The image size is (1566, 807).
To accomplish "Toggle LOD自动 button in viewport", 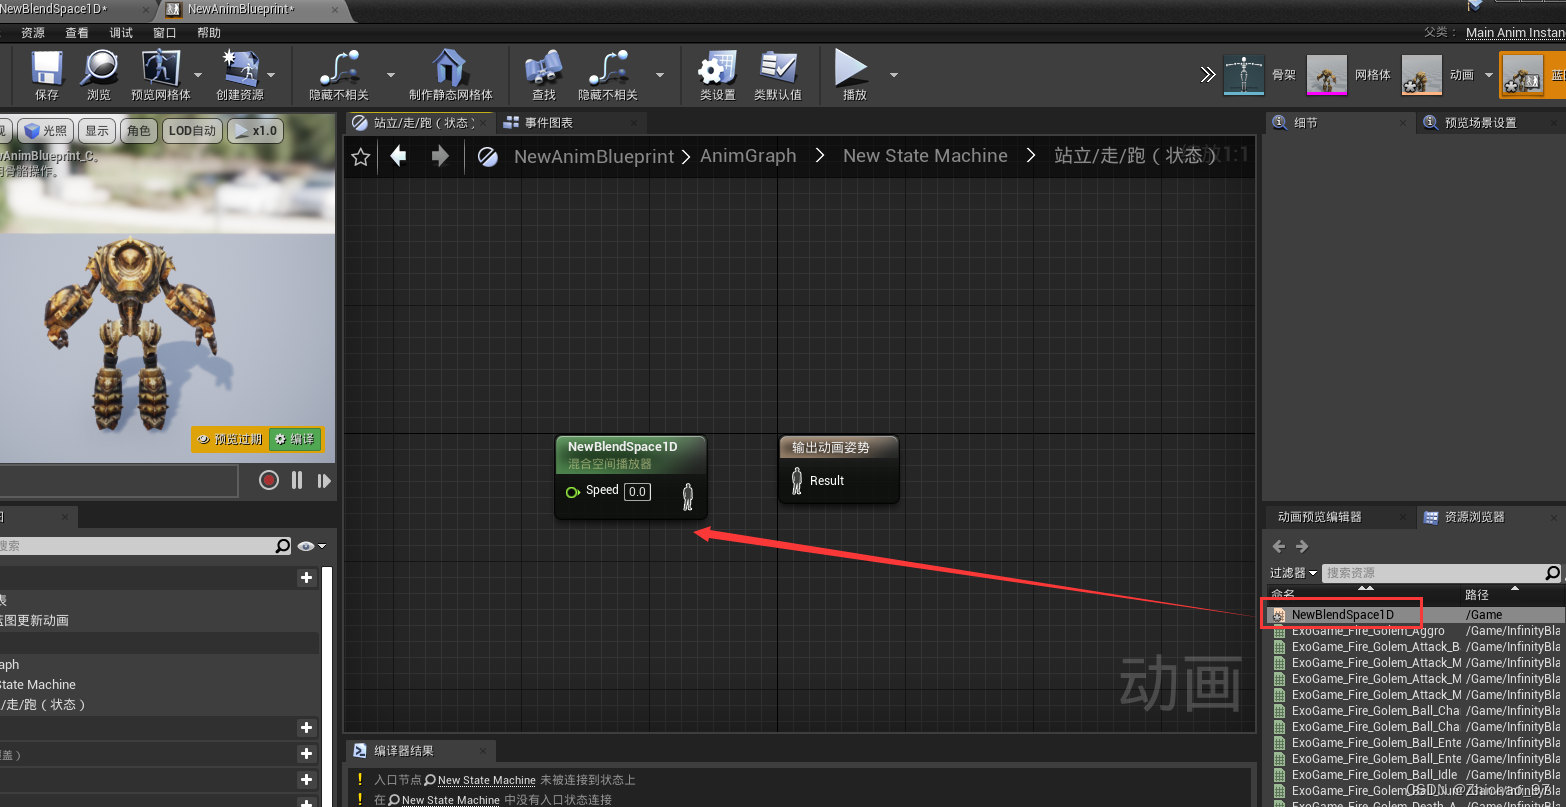I will tap(192, 131).
